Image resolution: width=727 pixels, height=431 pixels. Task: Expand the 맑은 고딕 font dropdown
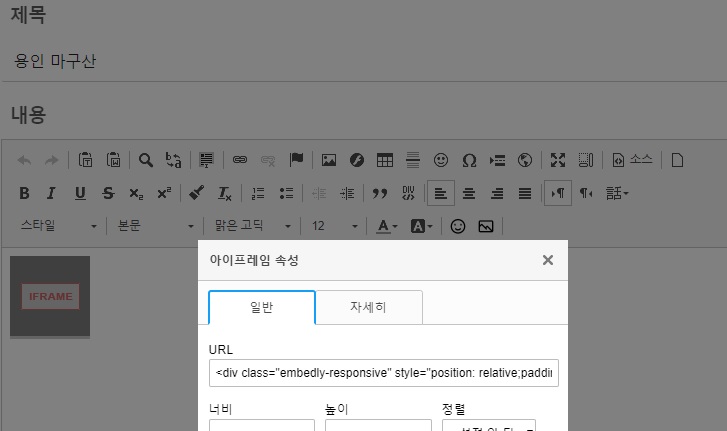coord(248,226)
